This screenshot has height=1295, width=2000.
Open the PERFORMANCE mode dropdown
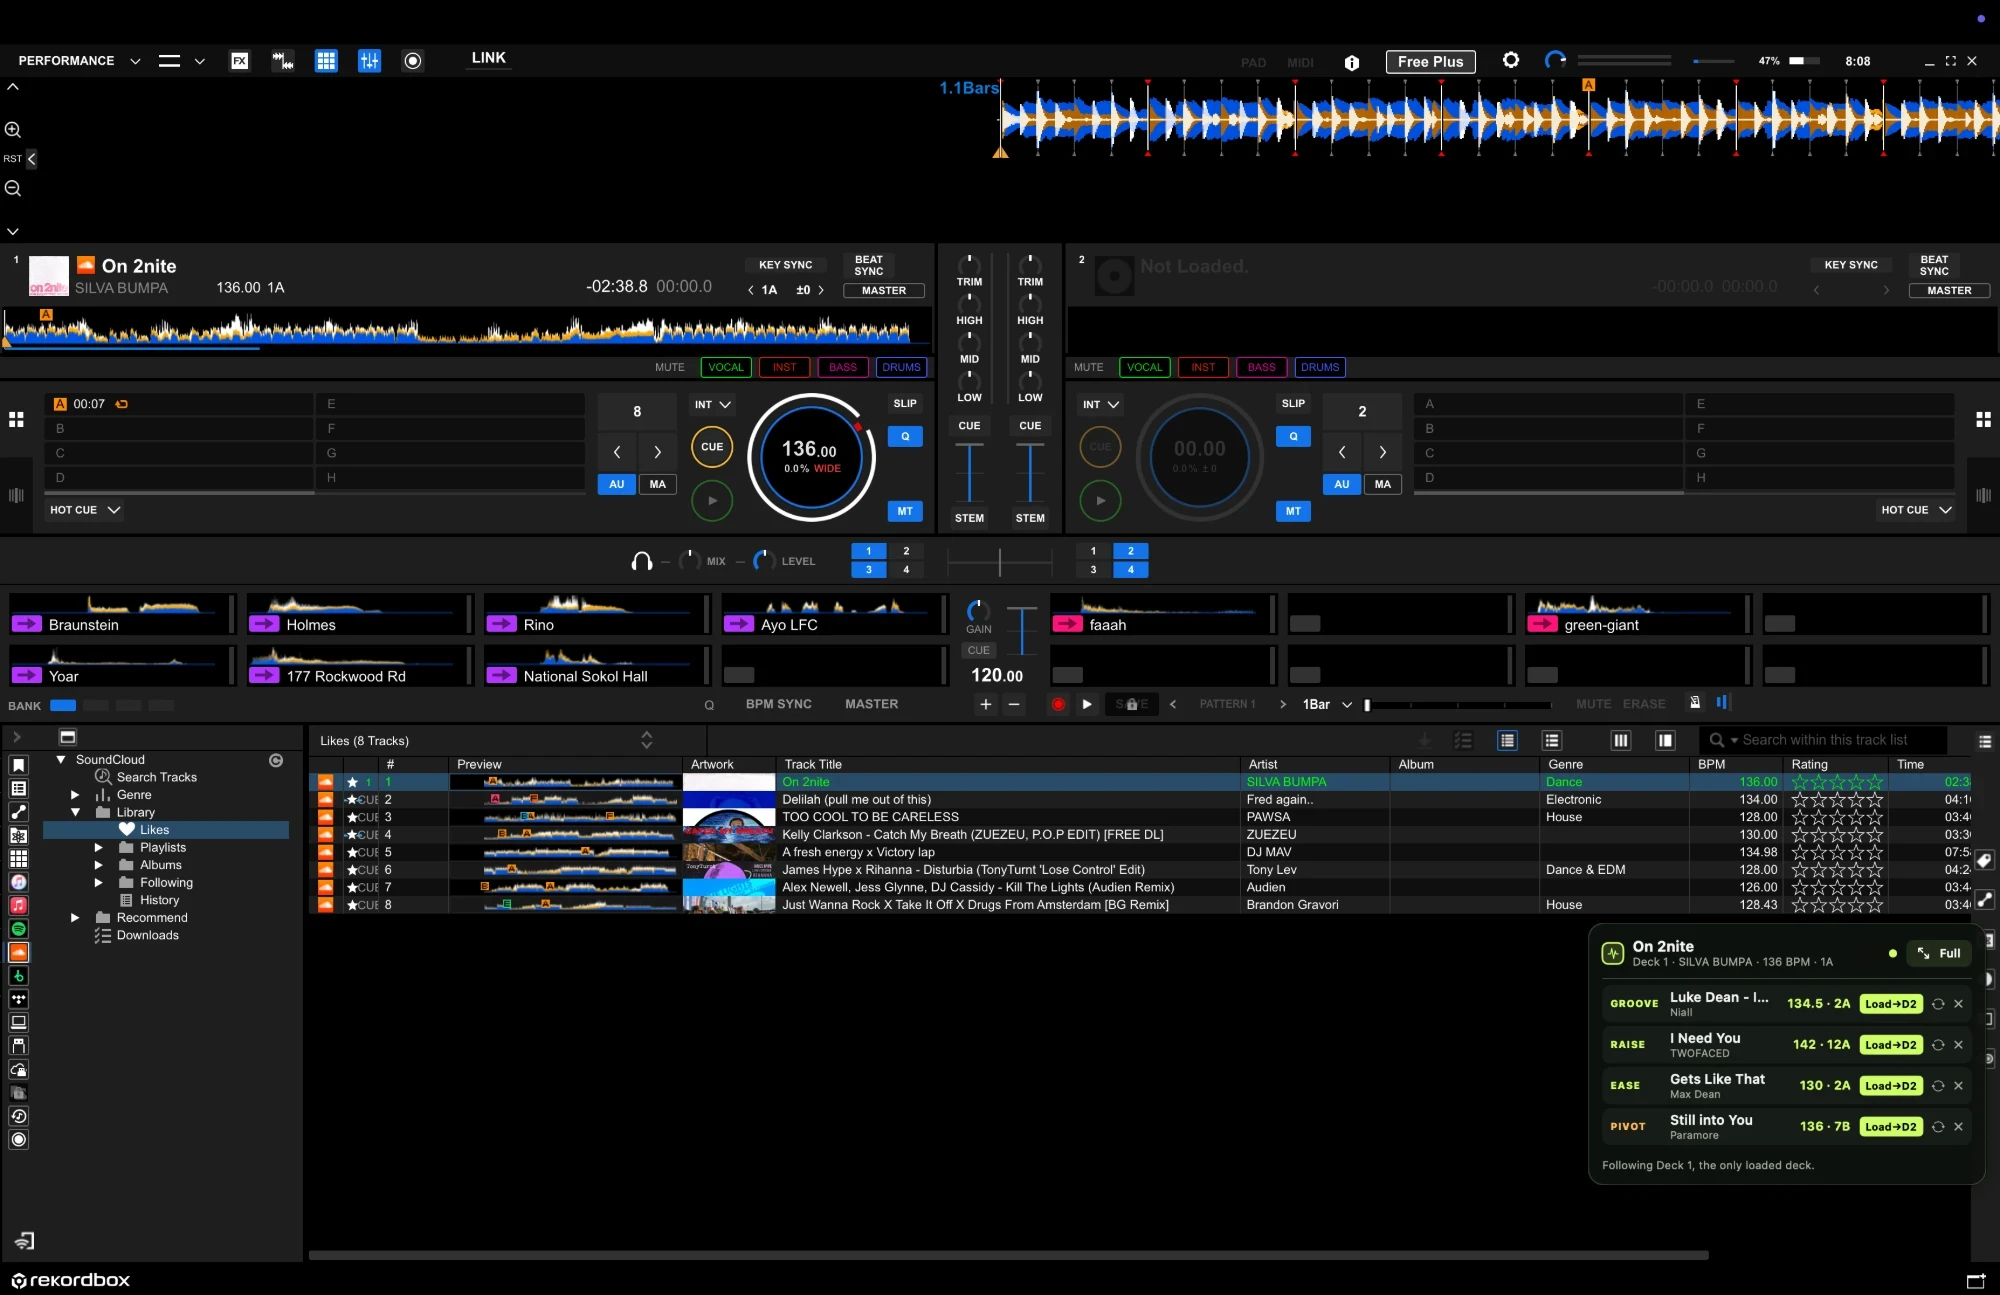(79, 61)
